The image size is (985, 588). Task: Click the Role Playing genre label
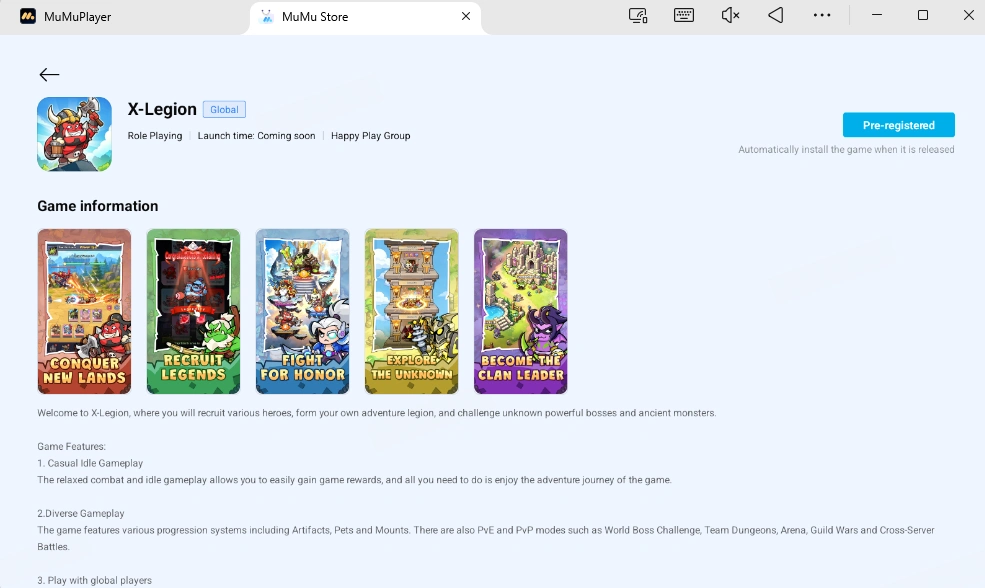tap(155, 136)
